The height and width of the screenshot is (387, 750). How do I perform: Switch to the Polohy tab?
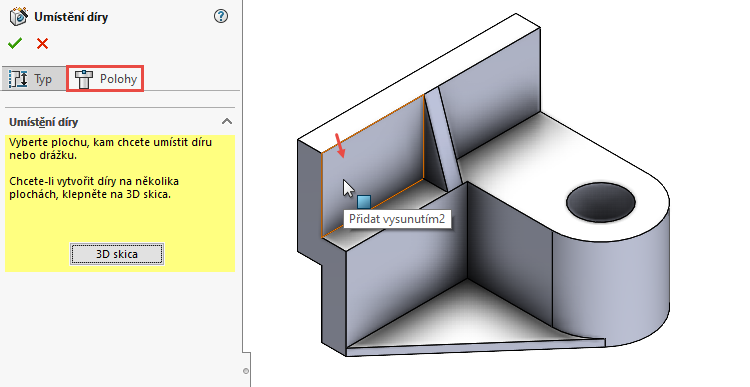[x=105, y=79]
